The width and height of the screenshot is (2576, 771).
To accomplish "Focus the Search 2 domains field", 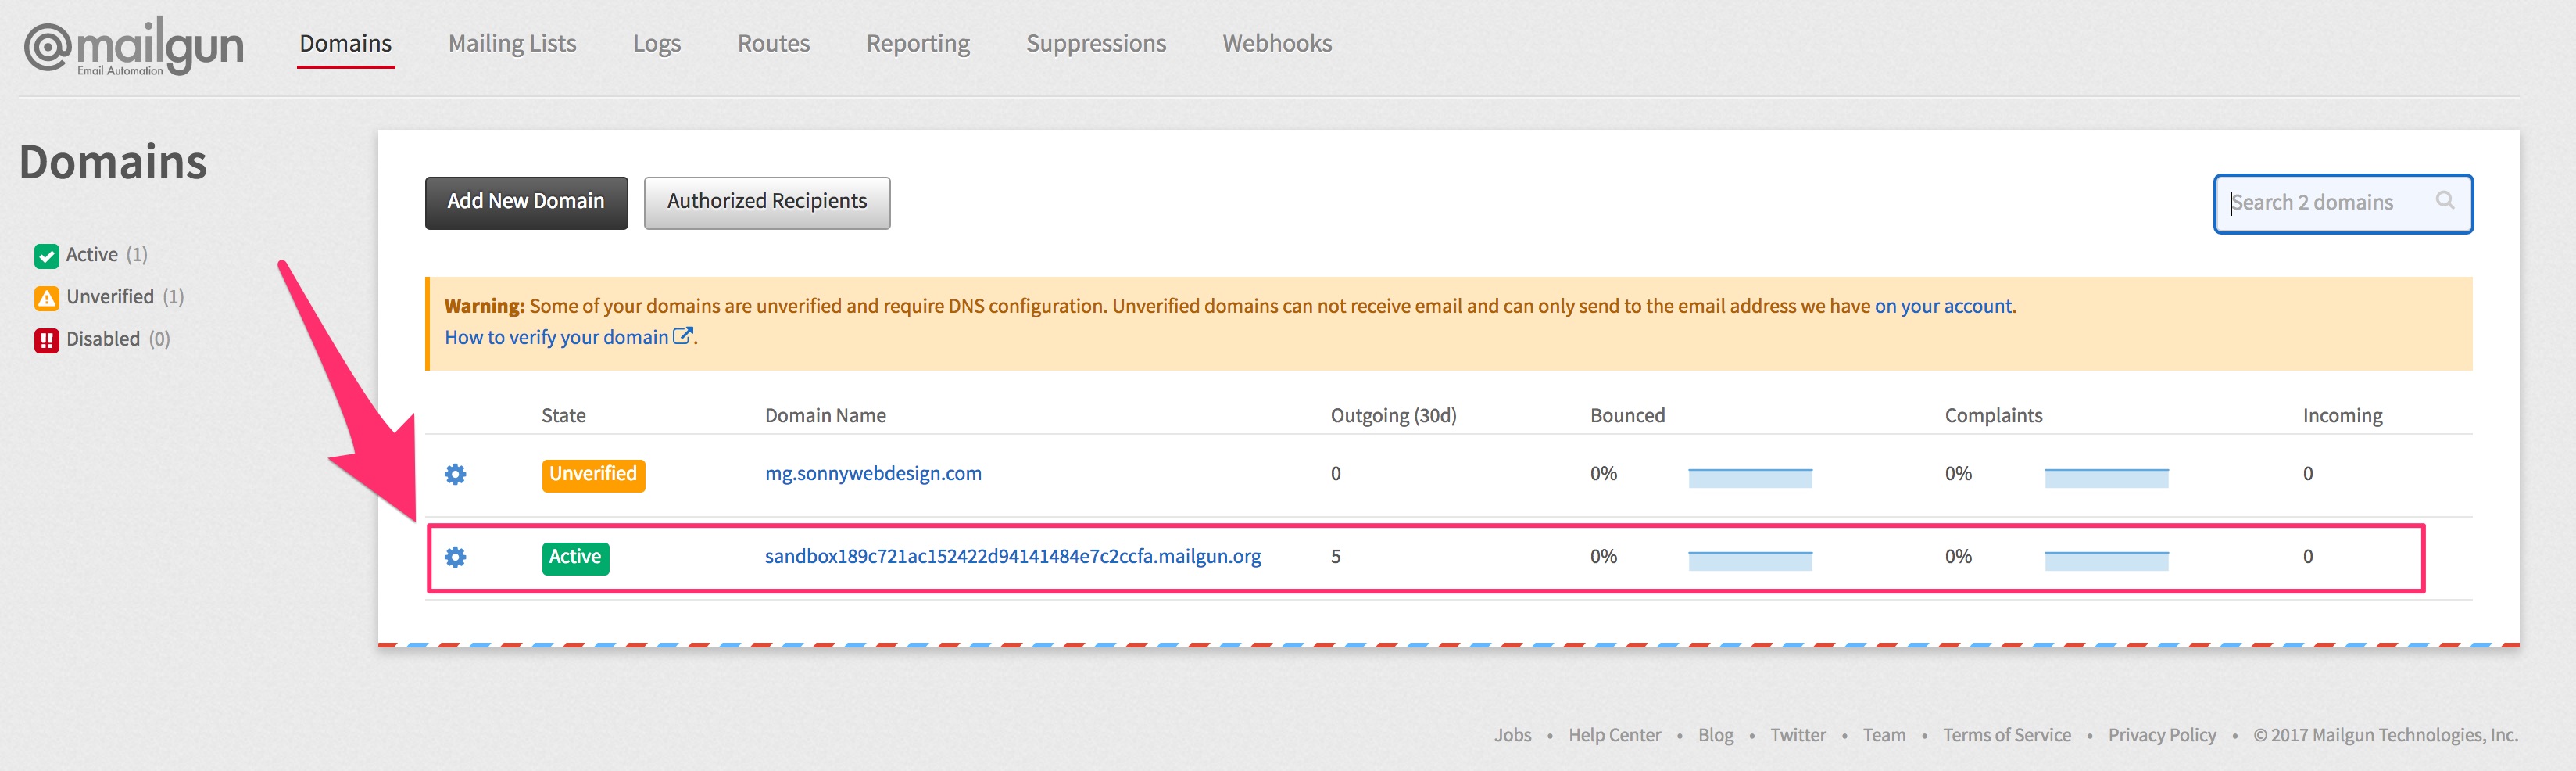I will pyautogui.click(x=2343, y=203).
